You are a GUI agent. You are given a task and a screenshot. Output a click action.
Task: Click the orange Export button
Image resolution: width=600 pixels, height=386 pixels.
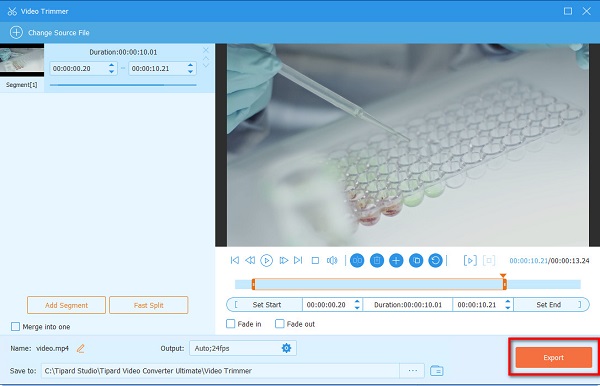coord(553,357)
